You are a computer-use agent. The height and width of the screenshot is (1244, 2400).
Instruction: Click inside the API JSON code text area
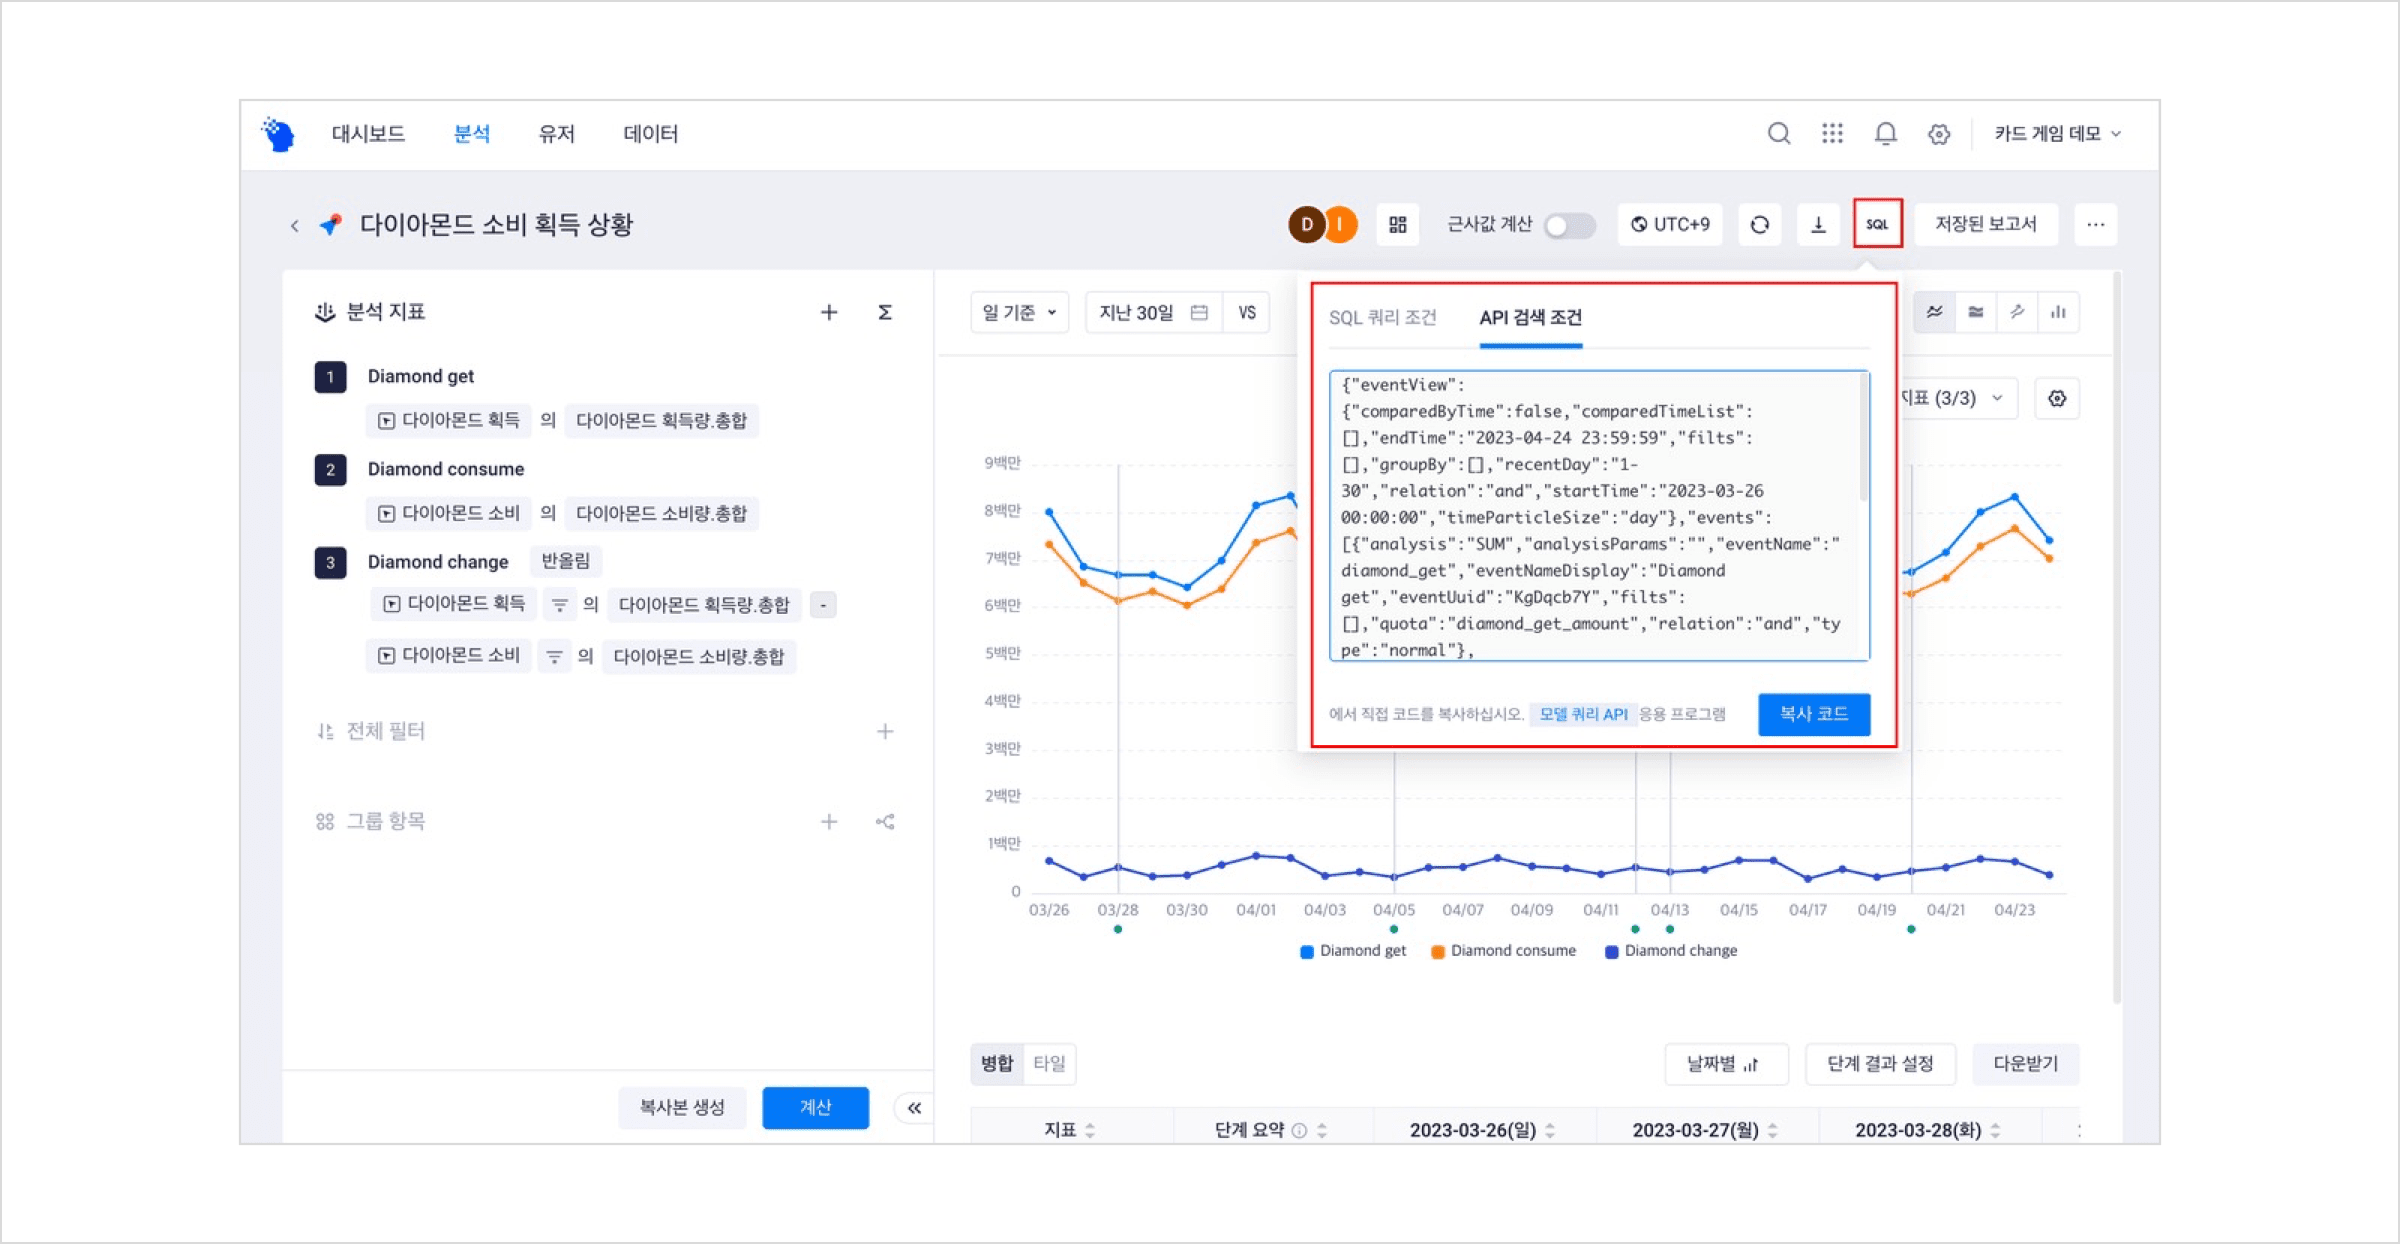(x=1594, y=516)
